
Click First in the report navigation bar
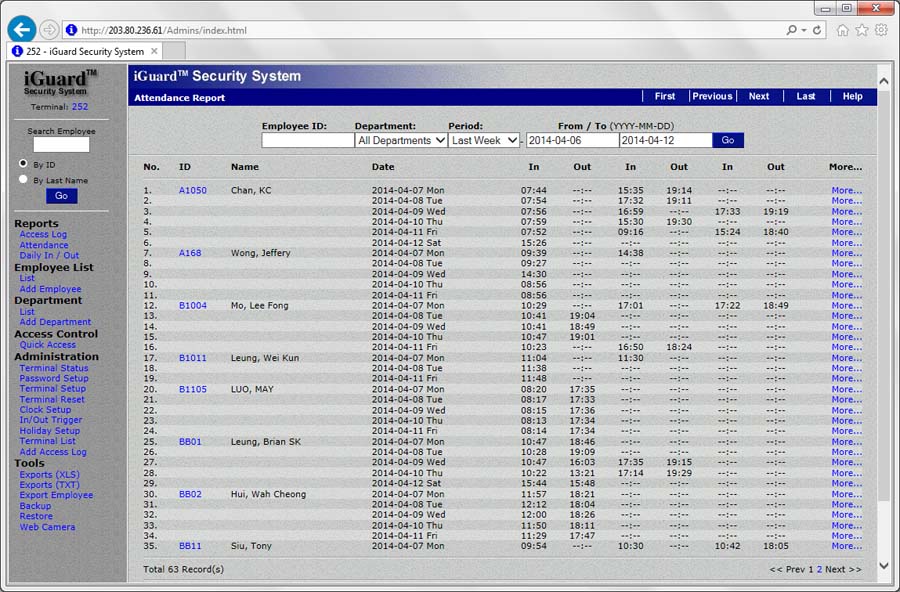665,96
